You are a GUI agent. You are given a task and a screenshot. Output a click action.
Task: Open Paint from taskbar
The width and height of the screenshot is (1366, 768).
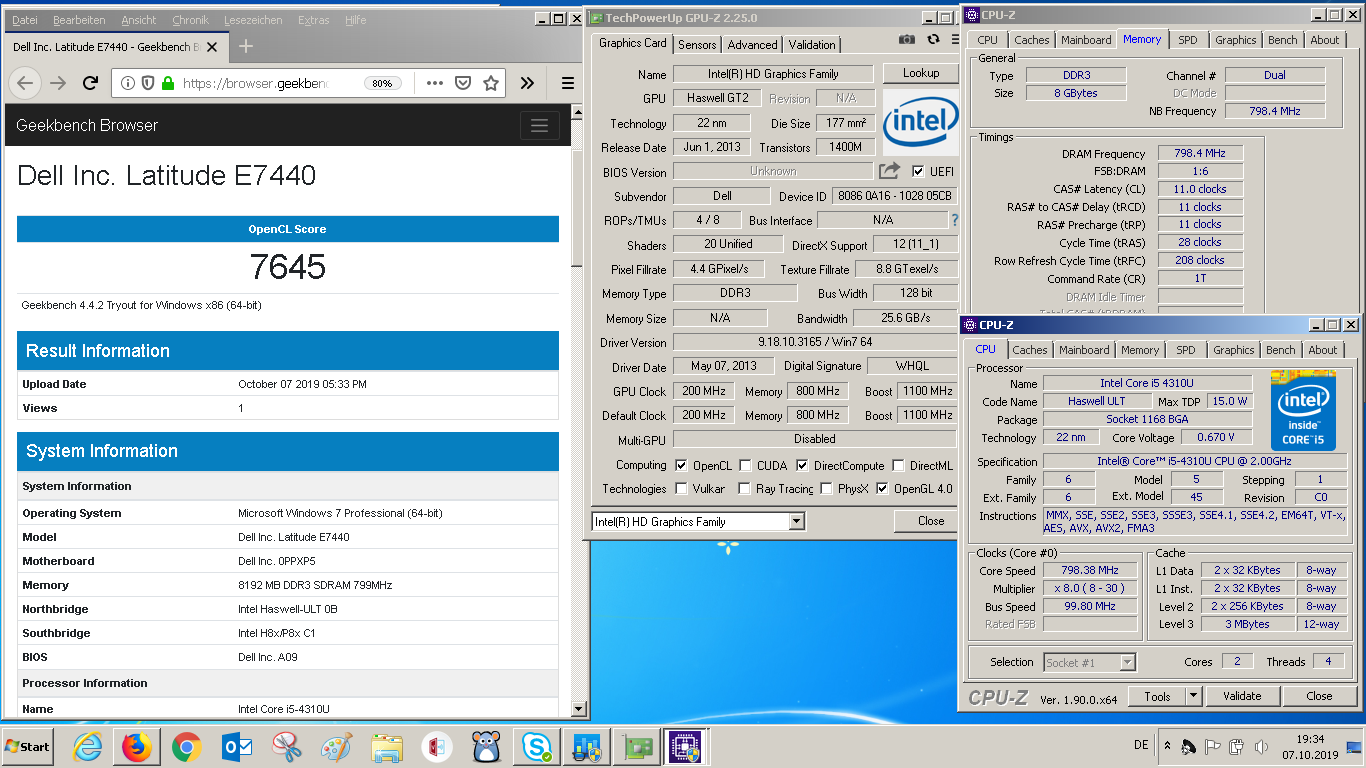(x=336, y=747)
